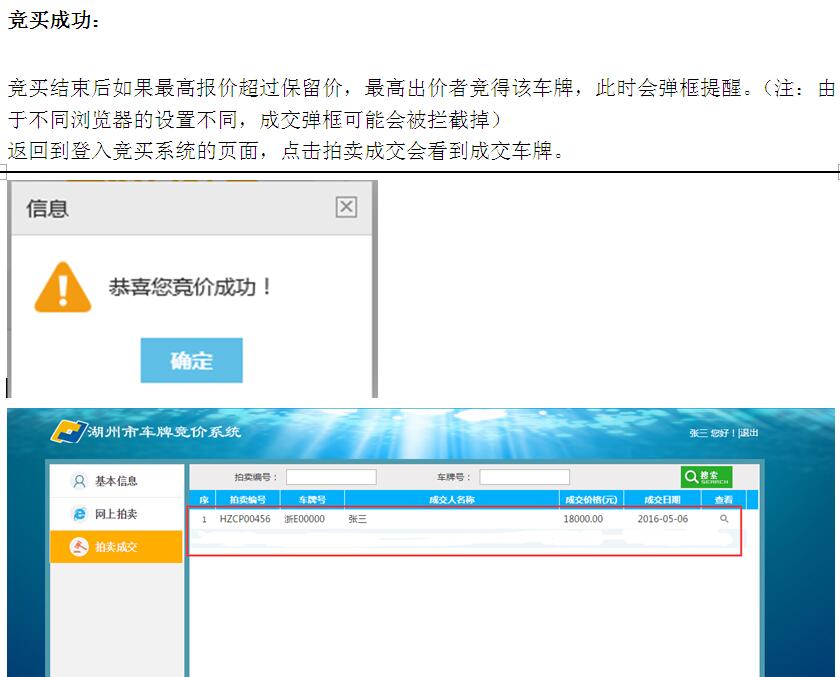Focus the 拍卖编号 input field
This screenshot has width=840, height=677.
point(331,478)
